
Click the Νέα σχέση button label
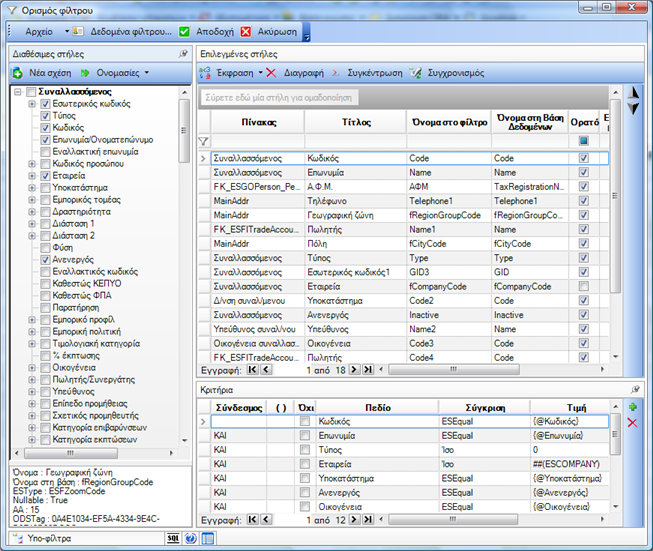pos(50,73)
